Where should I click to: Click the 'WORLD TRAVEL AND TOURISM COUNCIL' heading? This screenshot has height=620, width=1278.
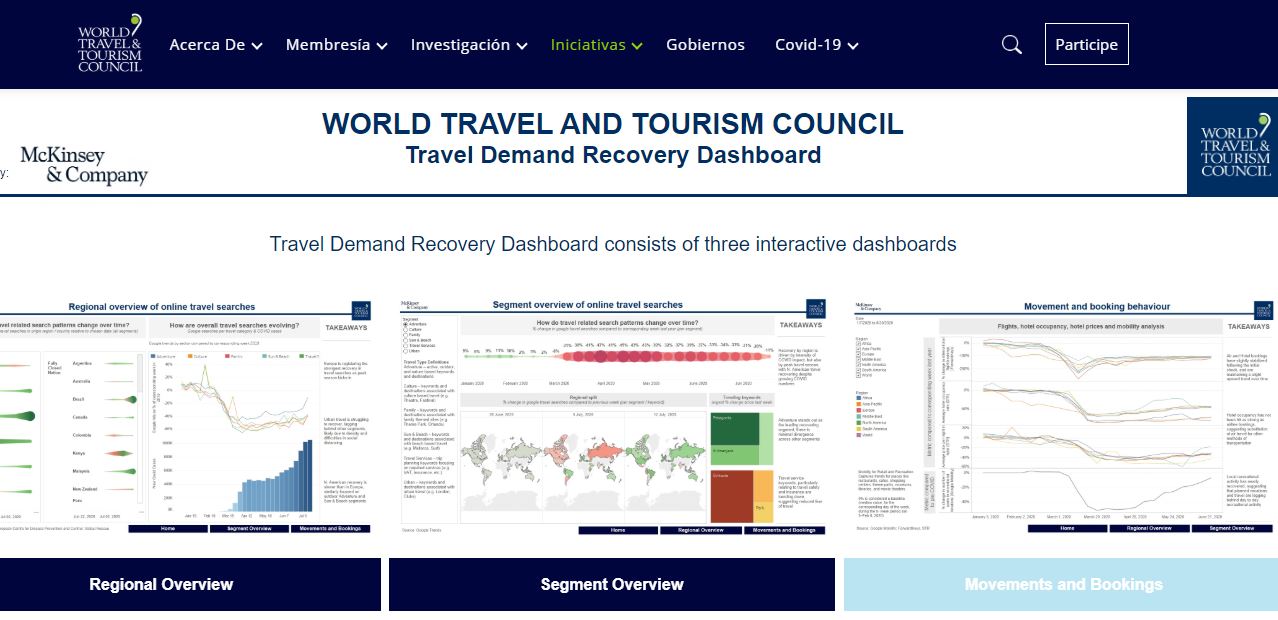612,124
